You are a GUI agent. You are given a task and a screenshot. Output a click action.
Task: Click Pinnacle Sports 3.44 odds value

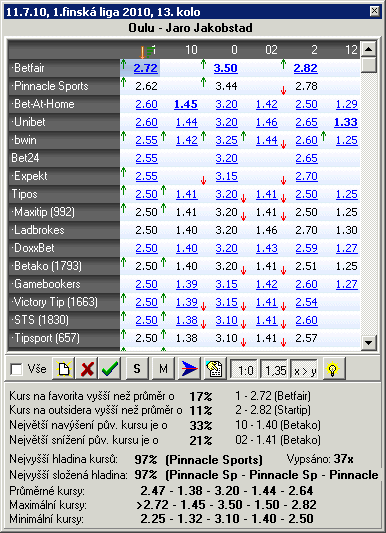click(x=226, y=86)
